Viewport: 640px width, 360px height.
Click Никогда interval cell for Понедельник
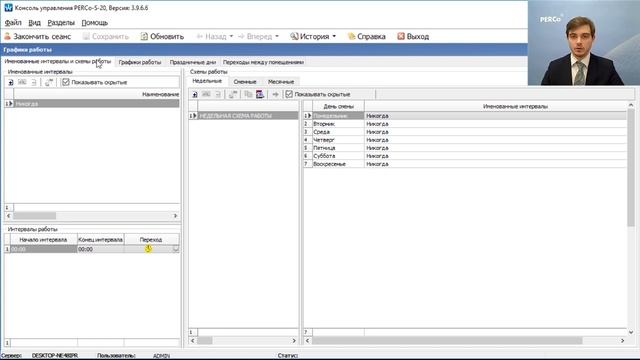(x=495, y=116)
